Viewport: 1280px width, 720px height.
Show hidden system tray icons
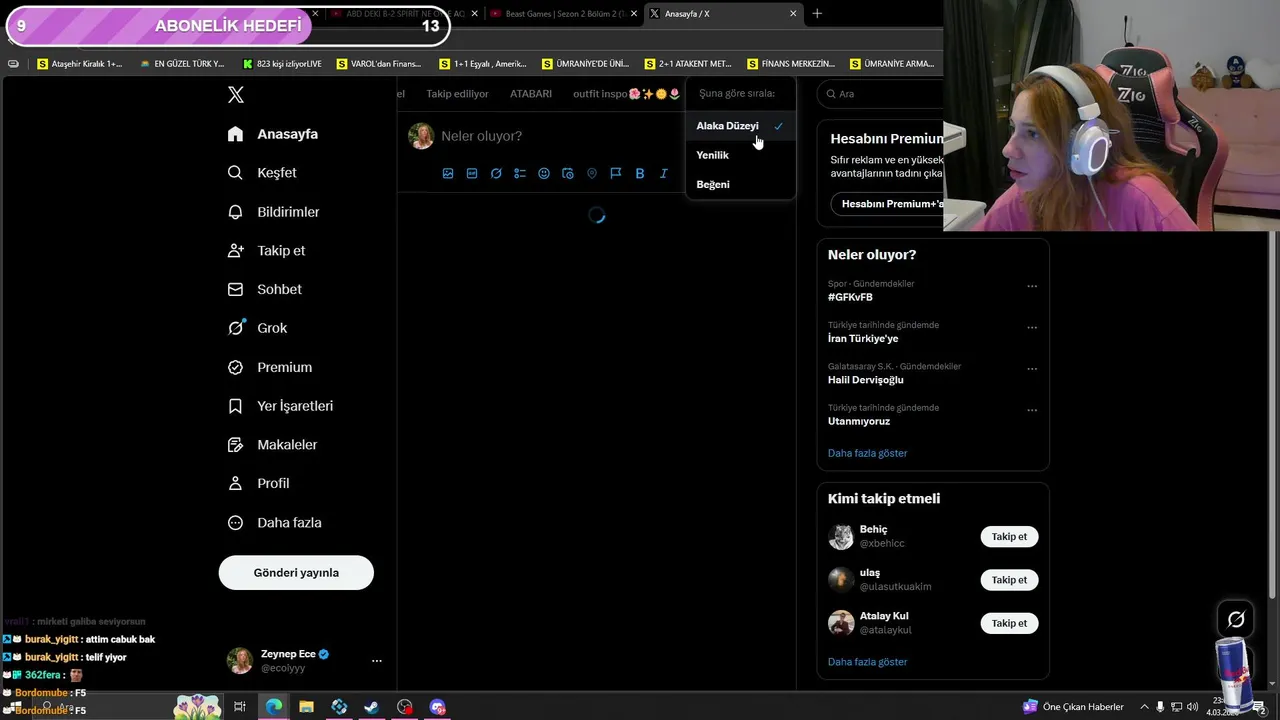point(1145,707)
